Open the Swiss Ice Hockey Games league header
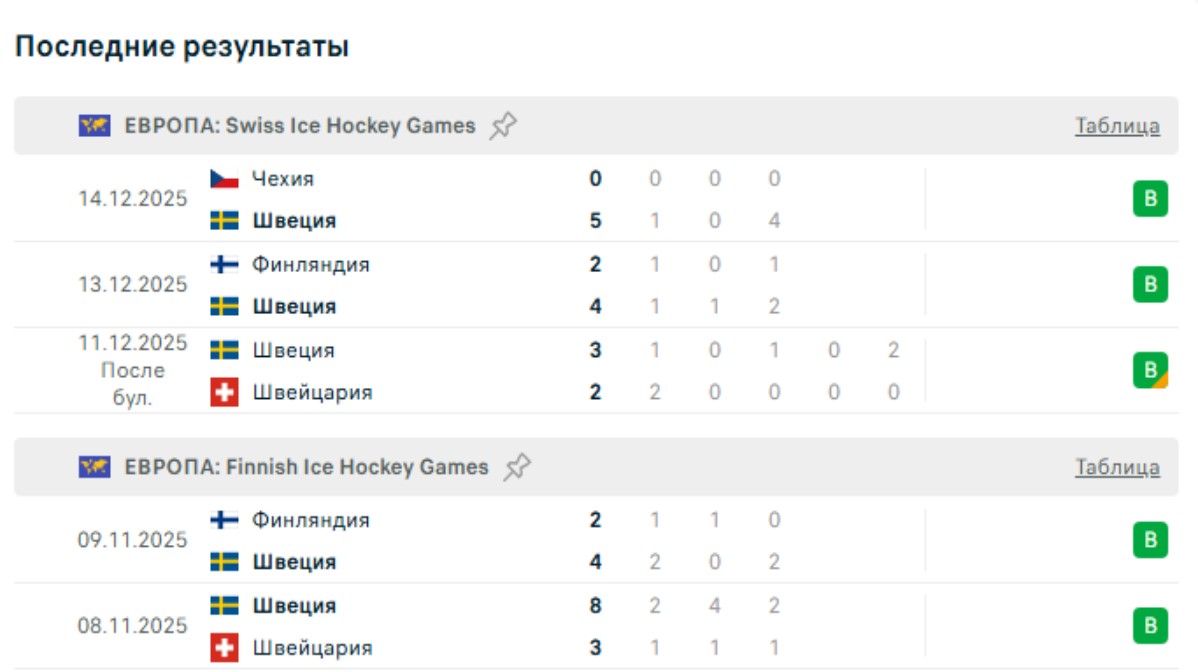Viewport: 1198px width, 672px height. pyautogui.click(x=300, y=126)
